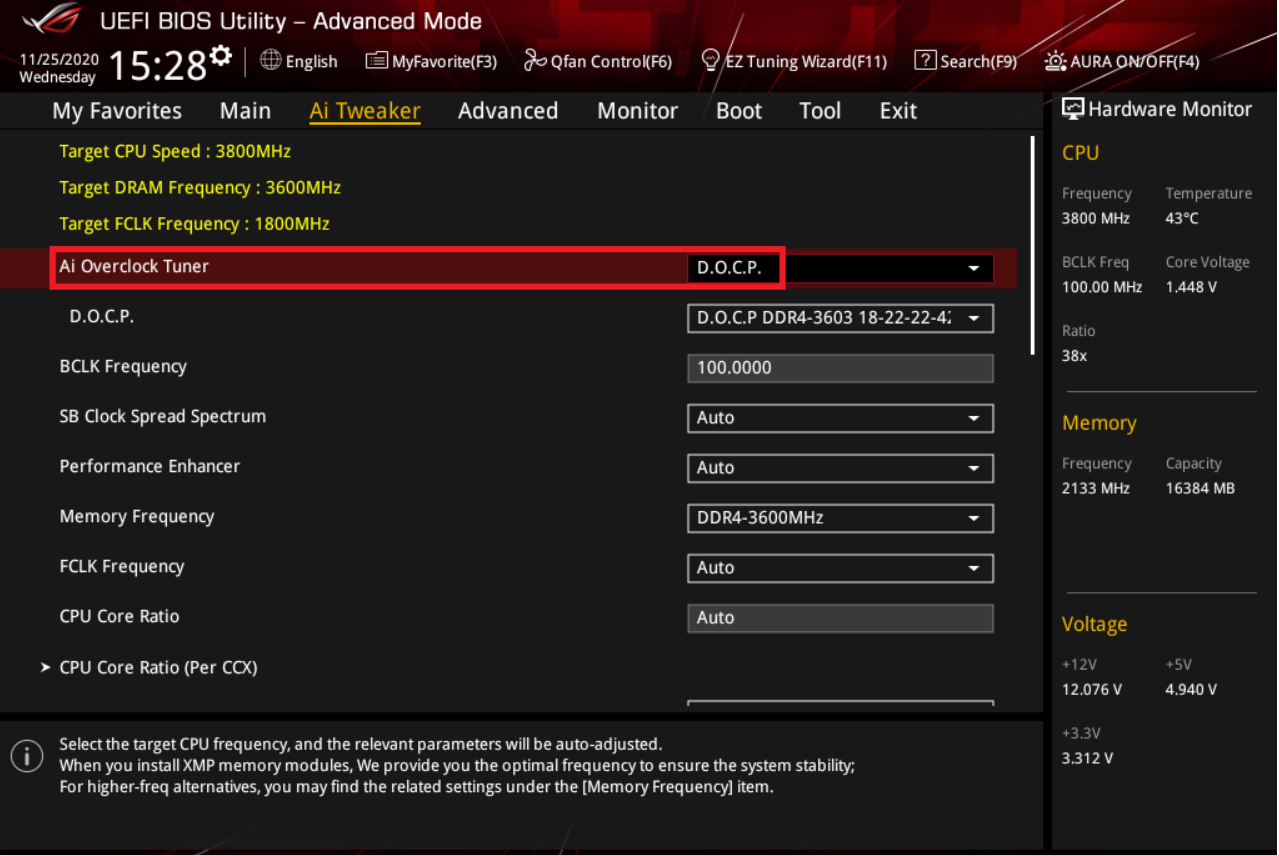Open Search(F9)
1279x856 pixels.
[x=966, y=61]
